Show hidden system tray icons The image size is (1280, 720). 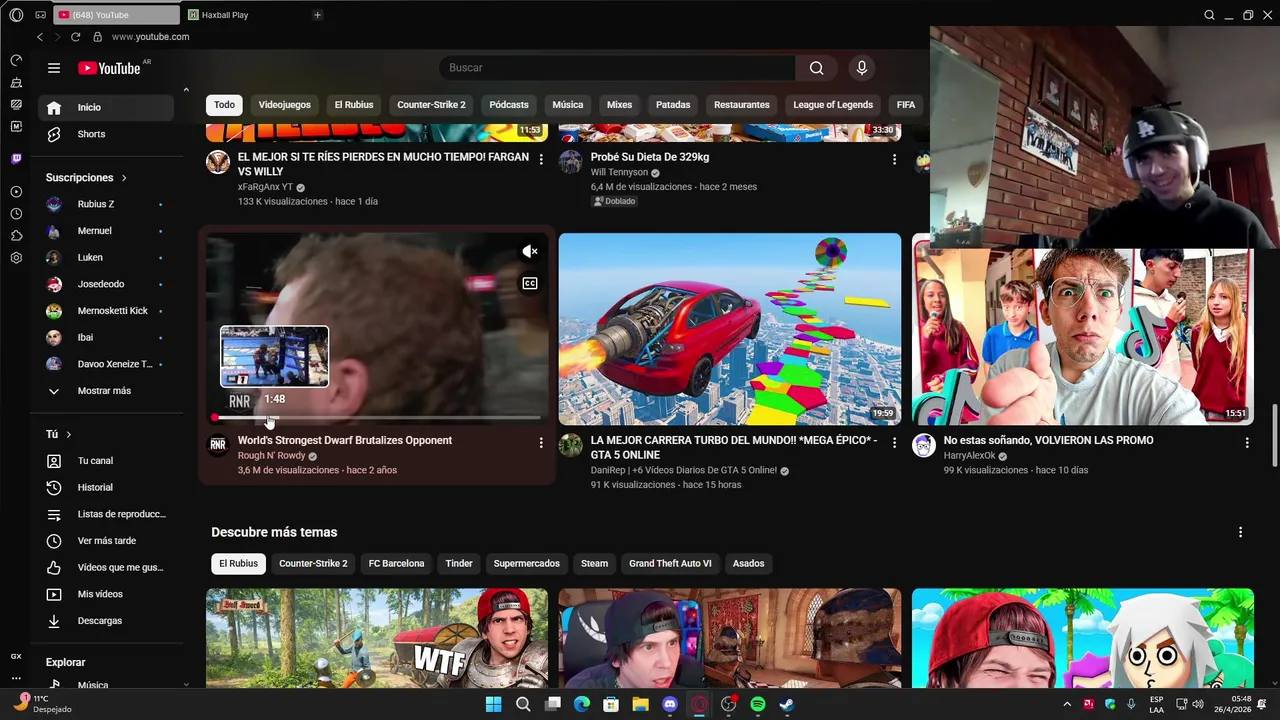point(1067,704)
